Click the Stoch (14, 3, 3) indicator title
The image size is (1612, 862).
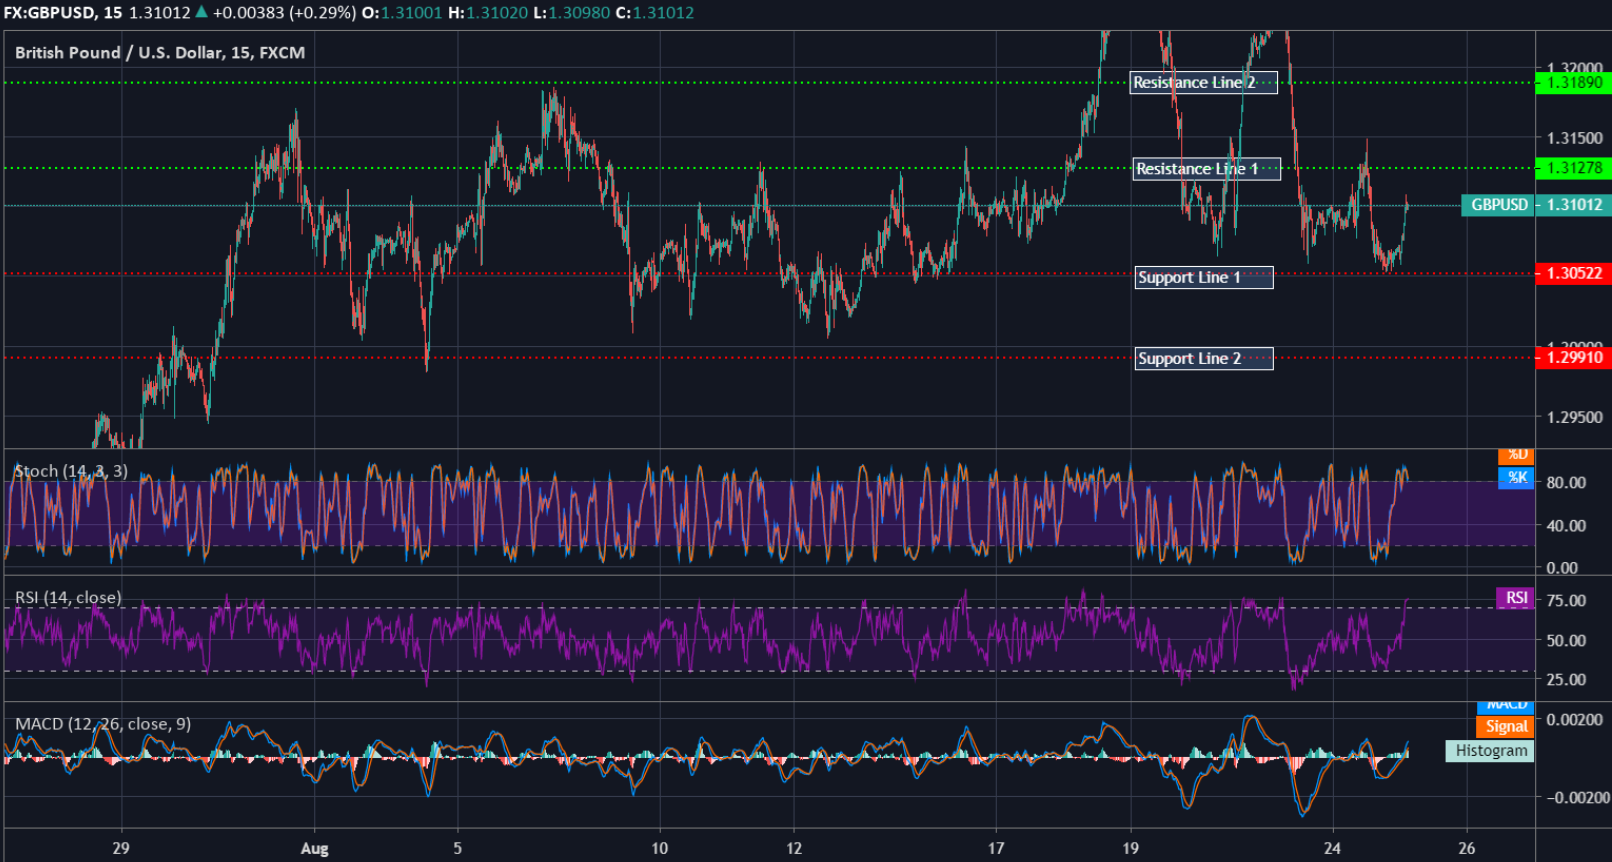71,471
